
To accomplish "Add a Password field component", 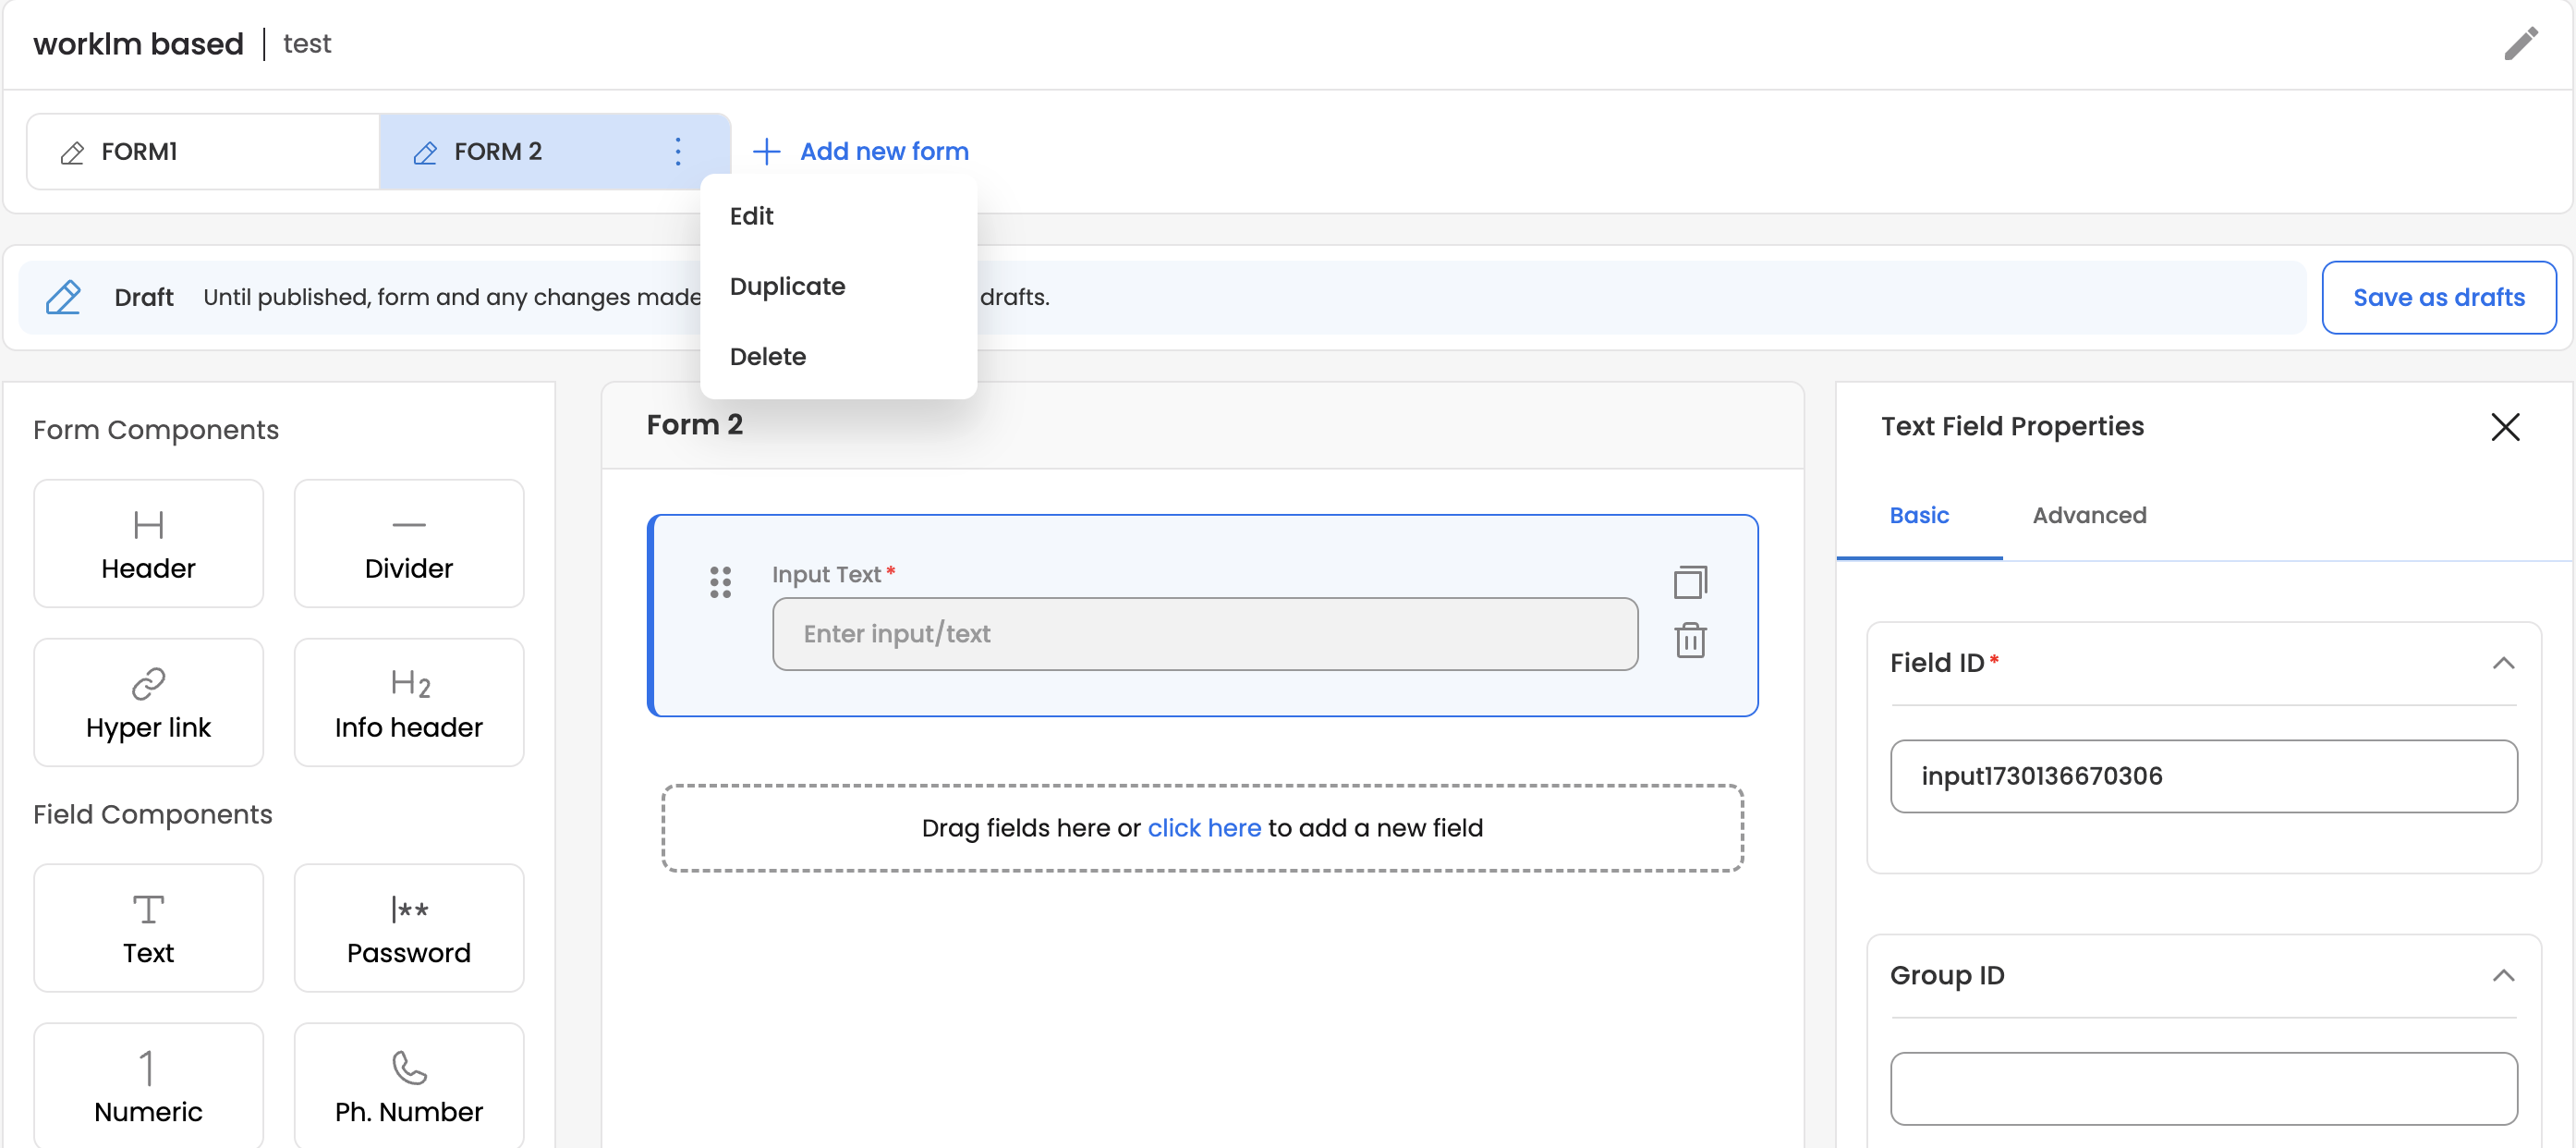I will tap(408, 928).
